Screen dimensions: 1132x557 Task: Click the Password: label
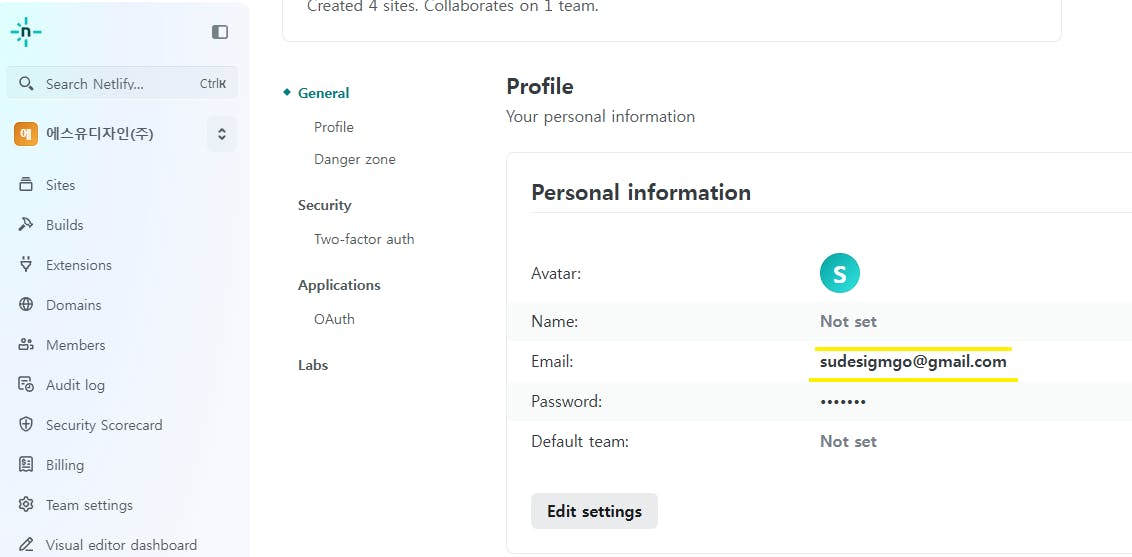[567, 402]
